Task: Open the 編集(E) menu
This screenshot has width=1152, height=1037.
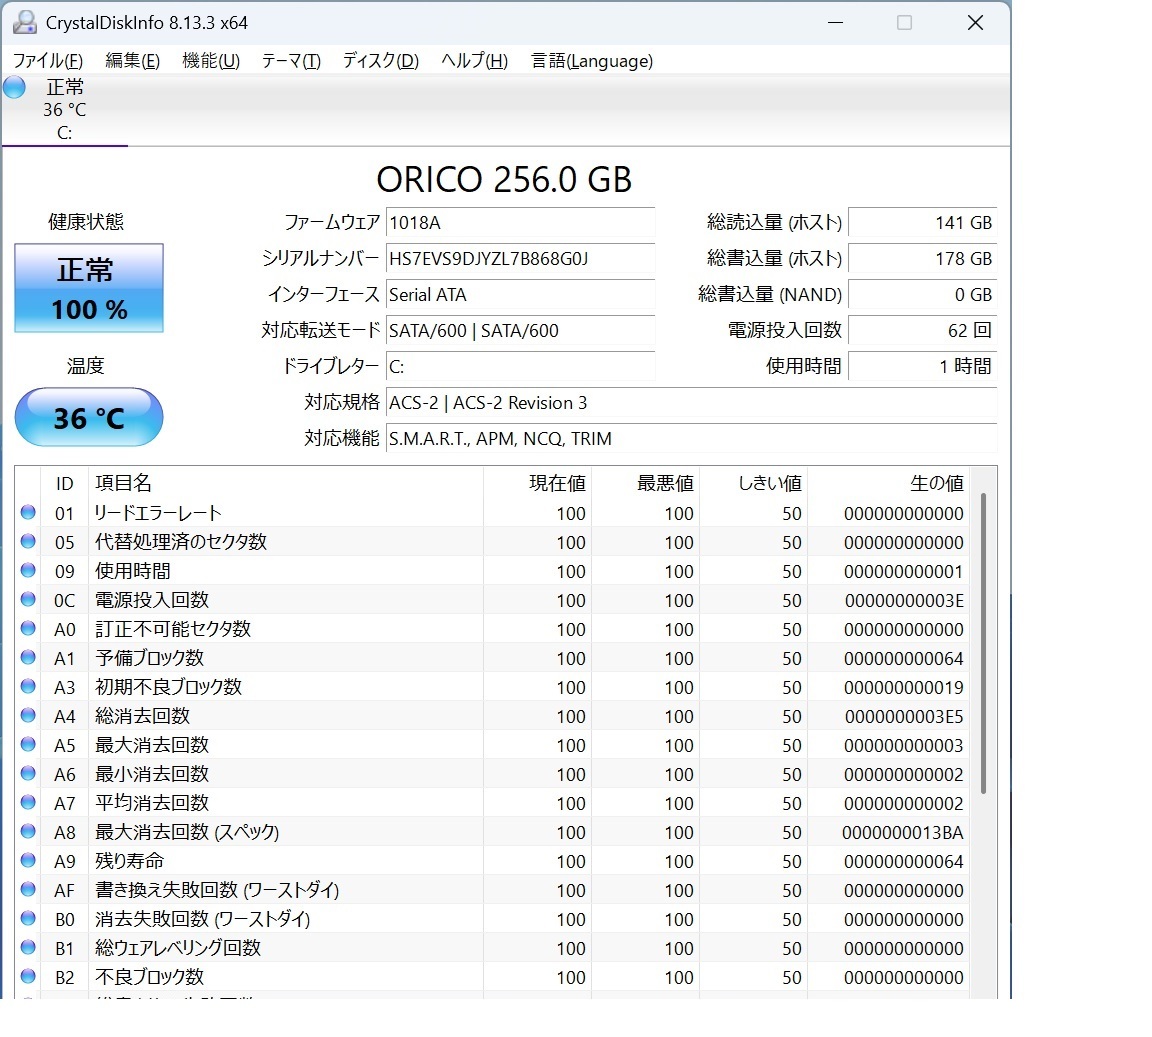Action: click(132, 61)
